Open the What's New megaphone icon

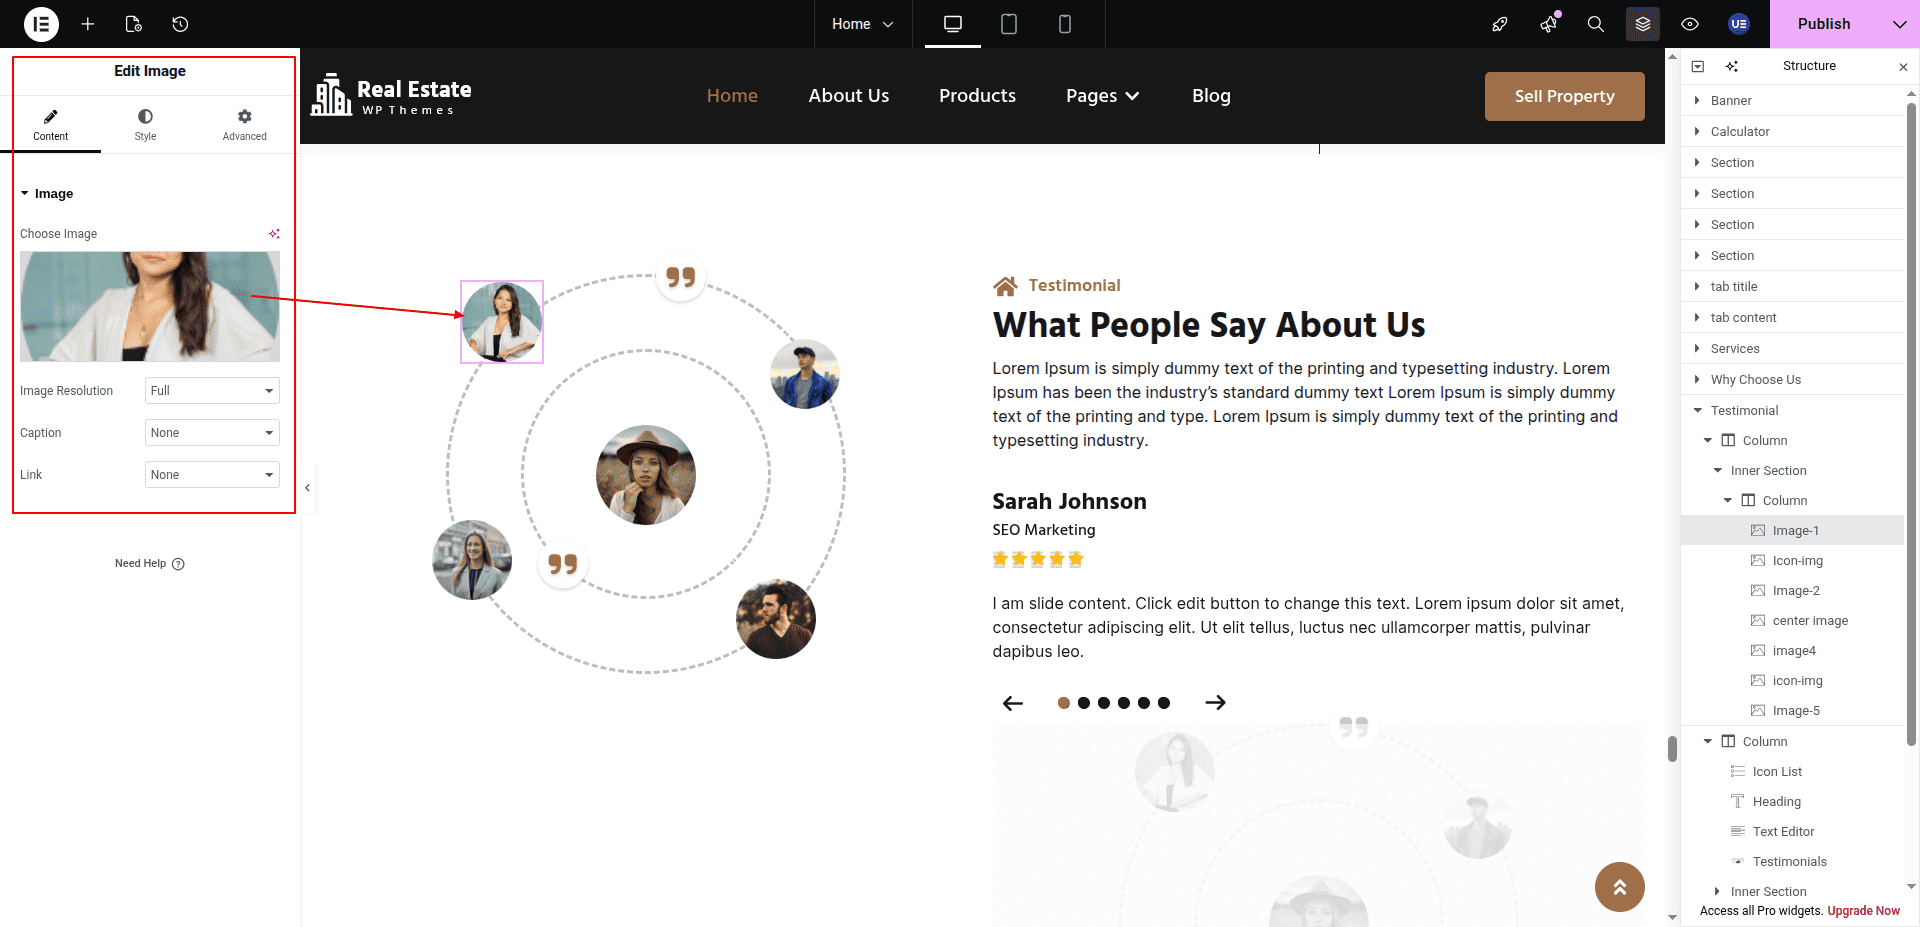(x=1548, y=24)
